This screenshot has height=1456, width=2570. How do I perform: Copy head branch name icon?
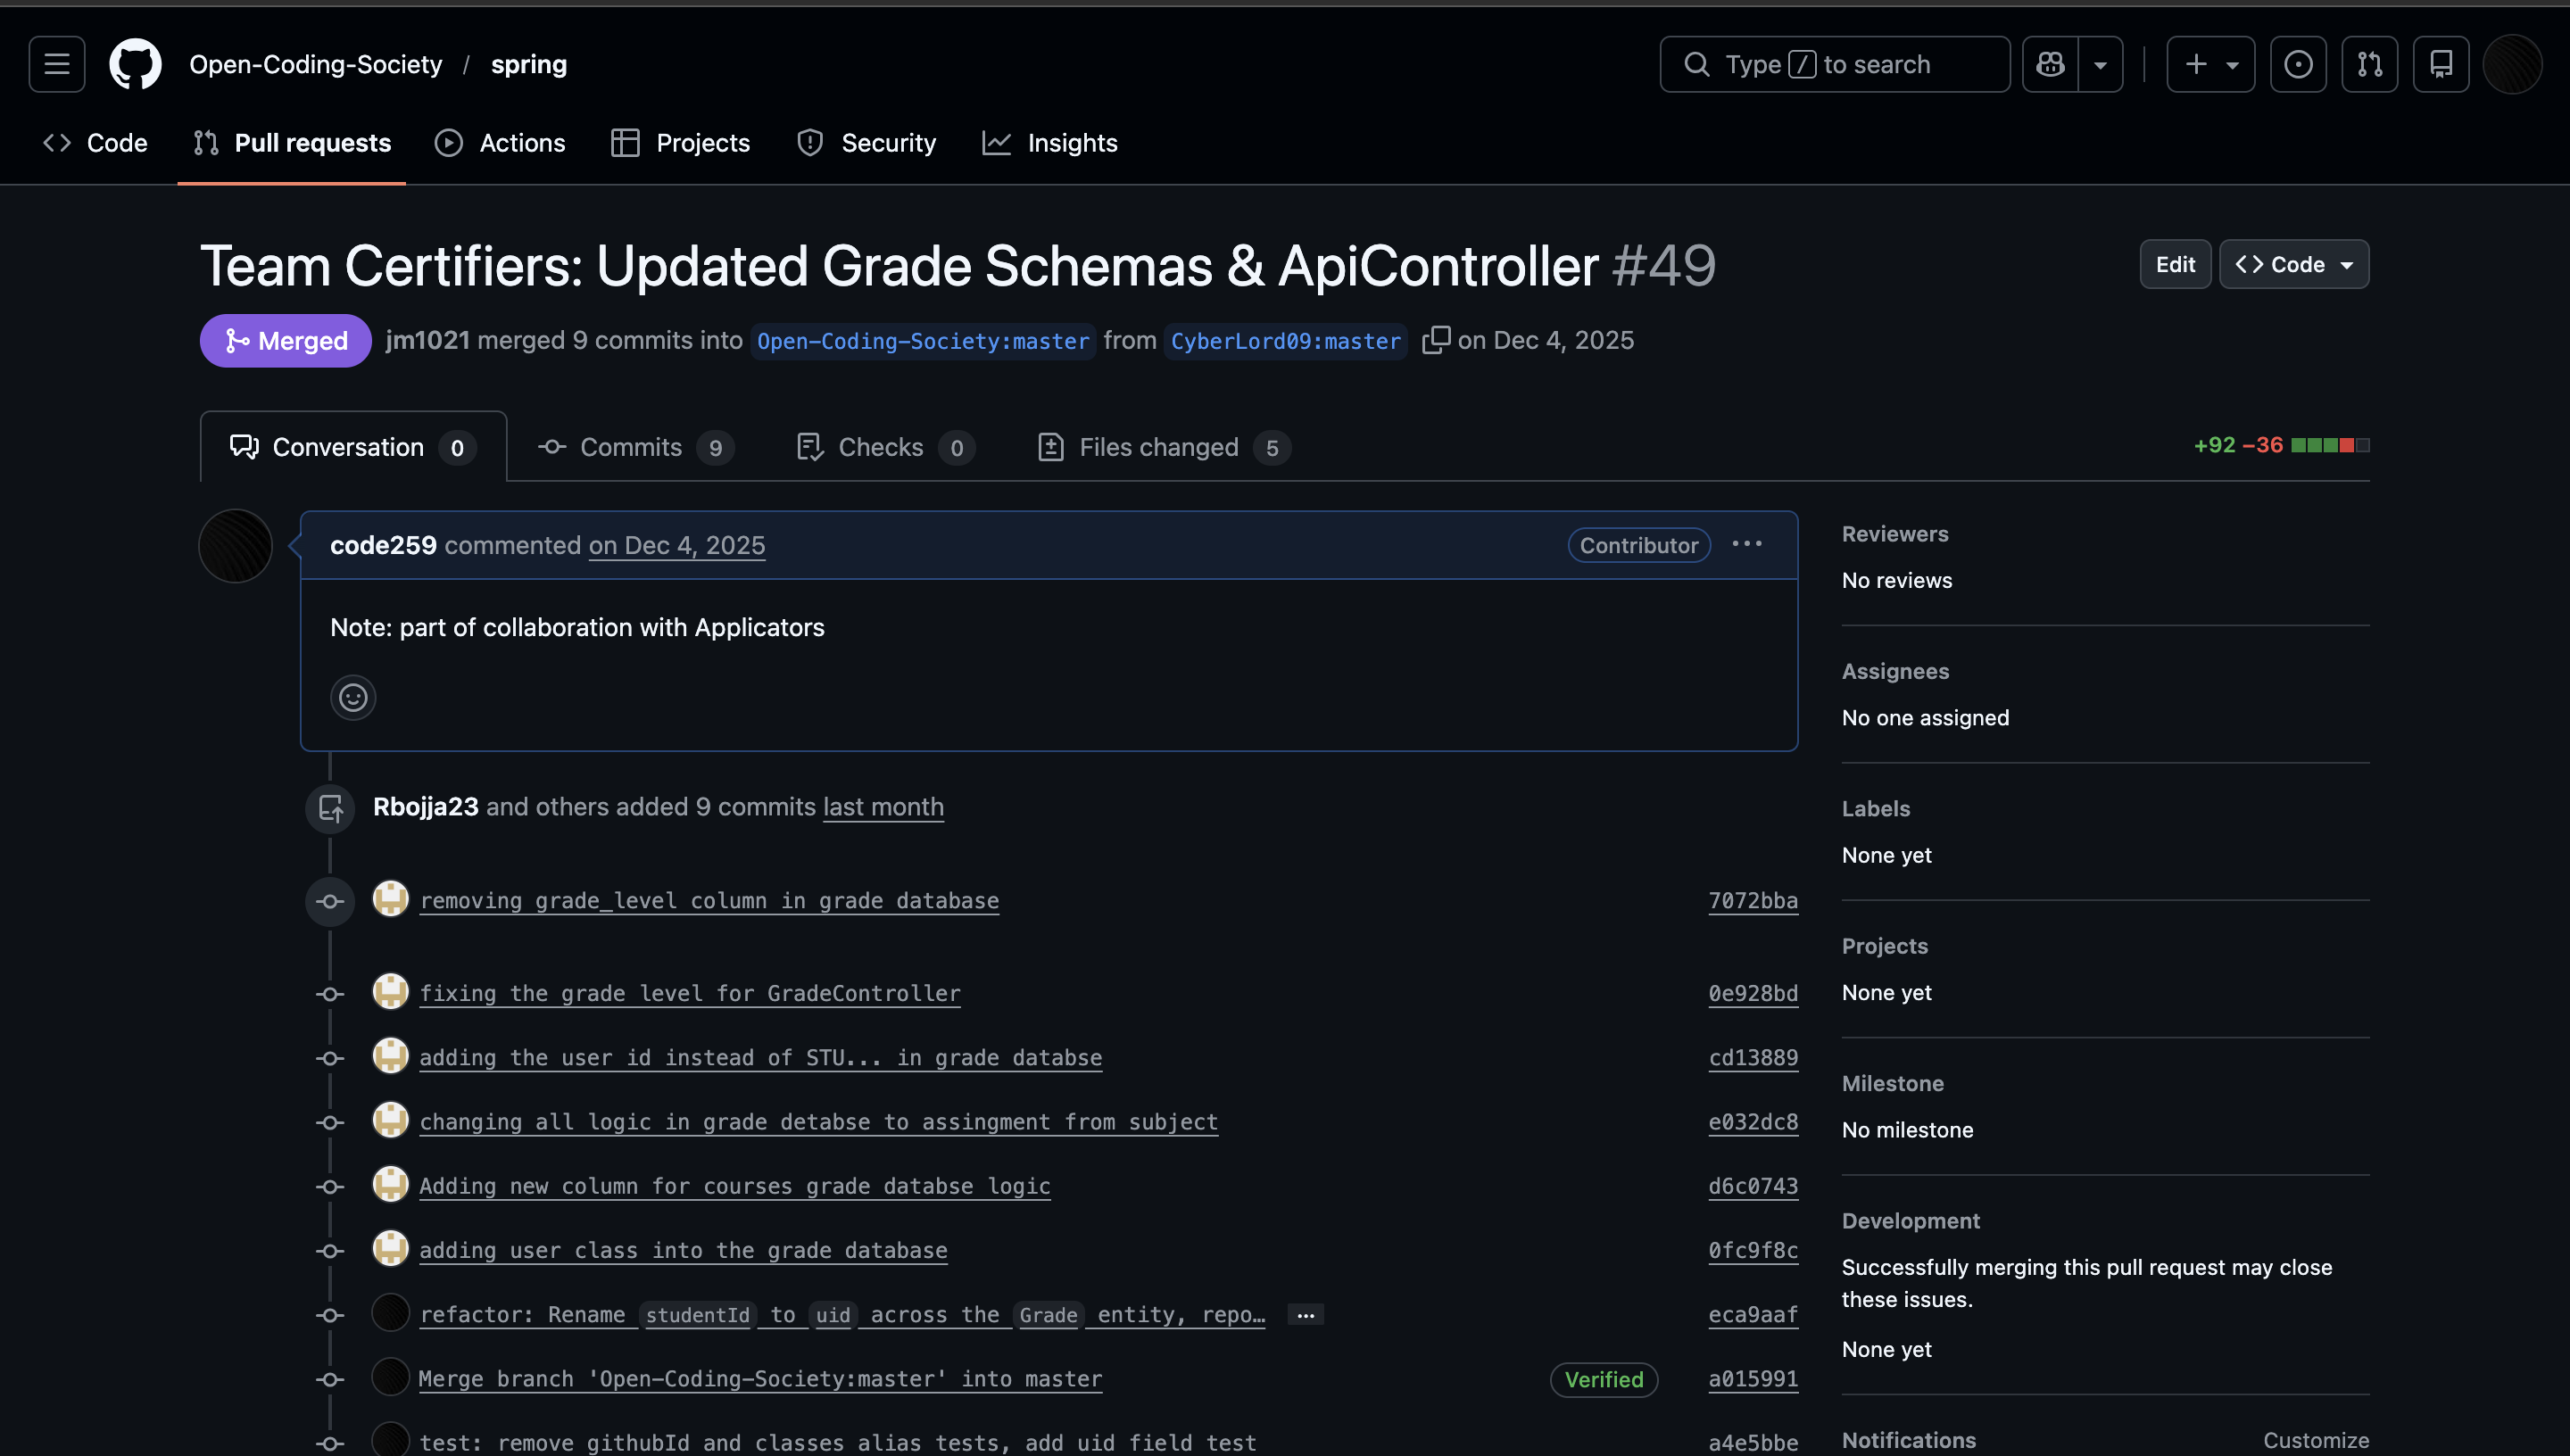tap(1435, 340)
